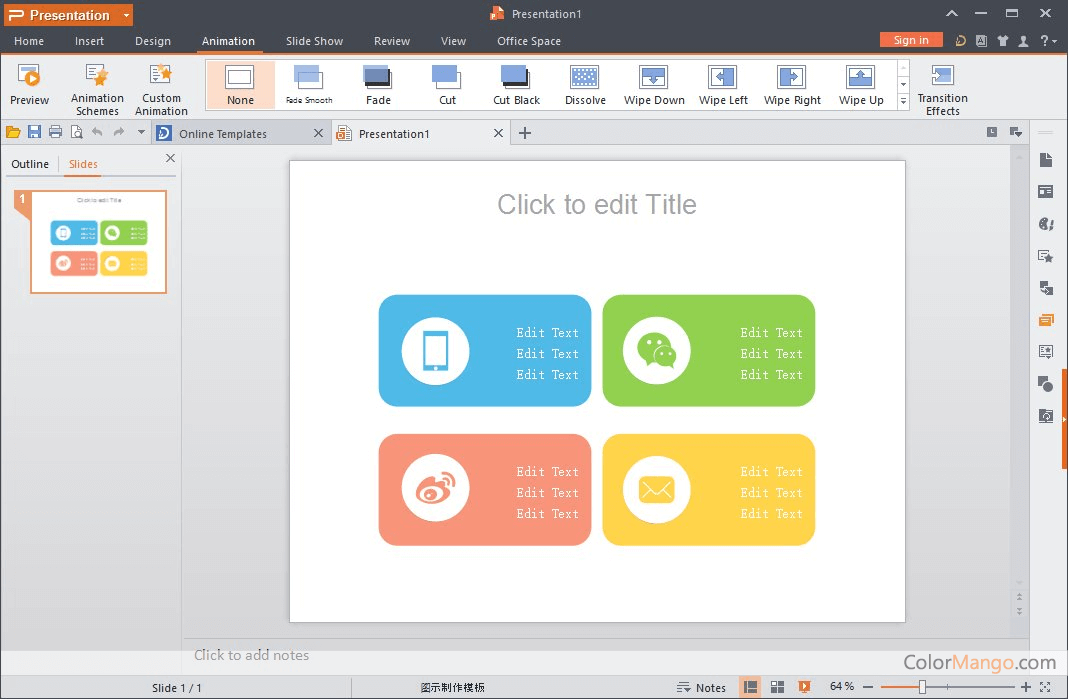This screenshot has width=1068, height=699.
Task: Toggle the Notes pane from status bar
Action: pos(701,687)
